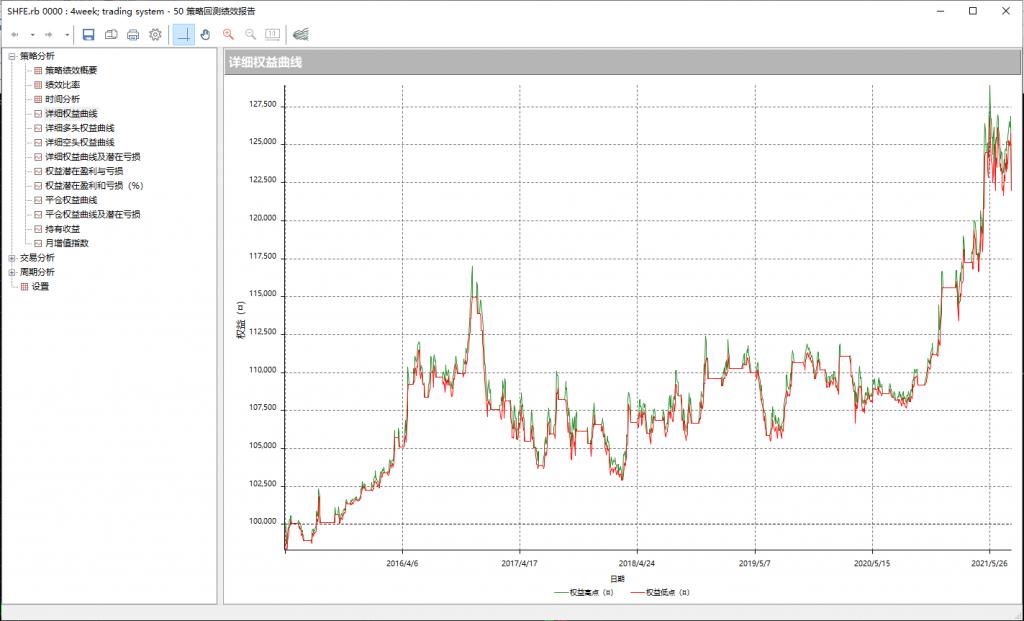The height and width of the screenshot is (621, 1024).
Task: Save the report with the floppy icon
Action: [89, 35]
